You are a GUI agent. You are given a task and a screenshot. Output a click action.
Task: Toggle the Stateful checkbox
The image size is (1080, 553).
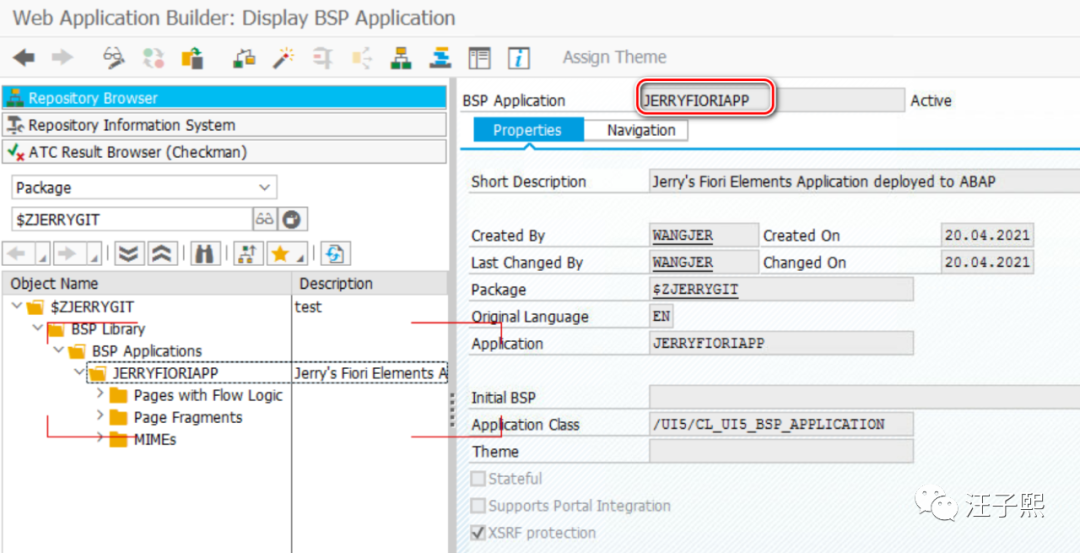click(477, 479)
